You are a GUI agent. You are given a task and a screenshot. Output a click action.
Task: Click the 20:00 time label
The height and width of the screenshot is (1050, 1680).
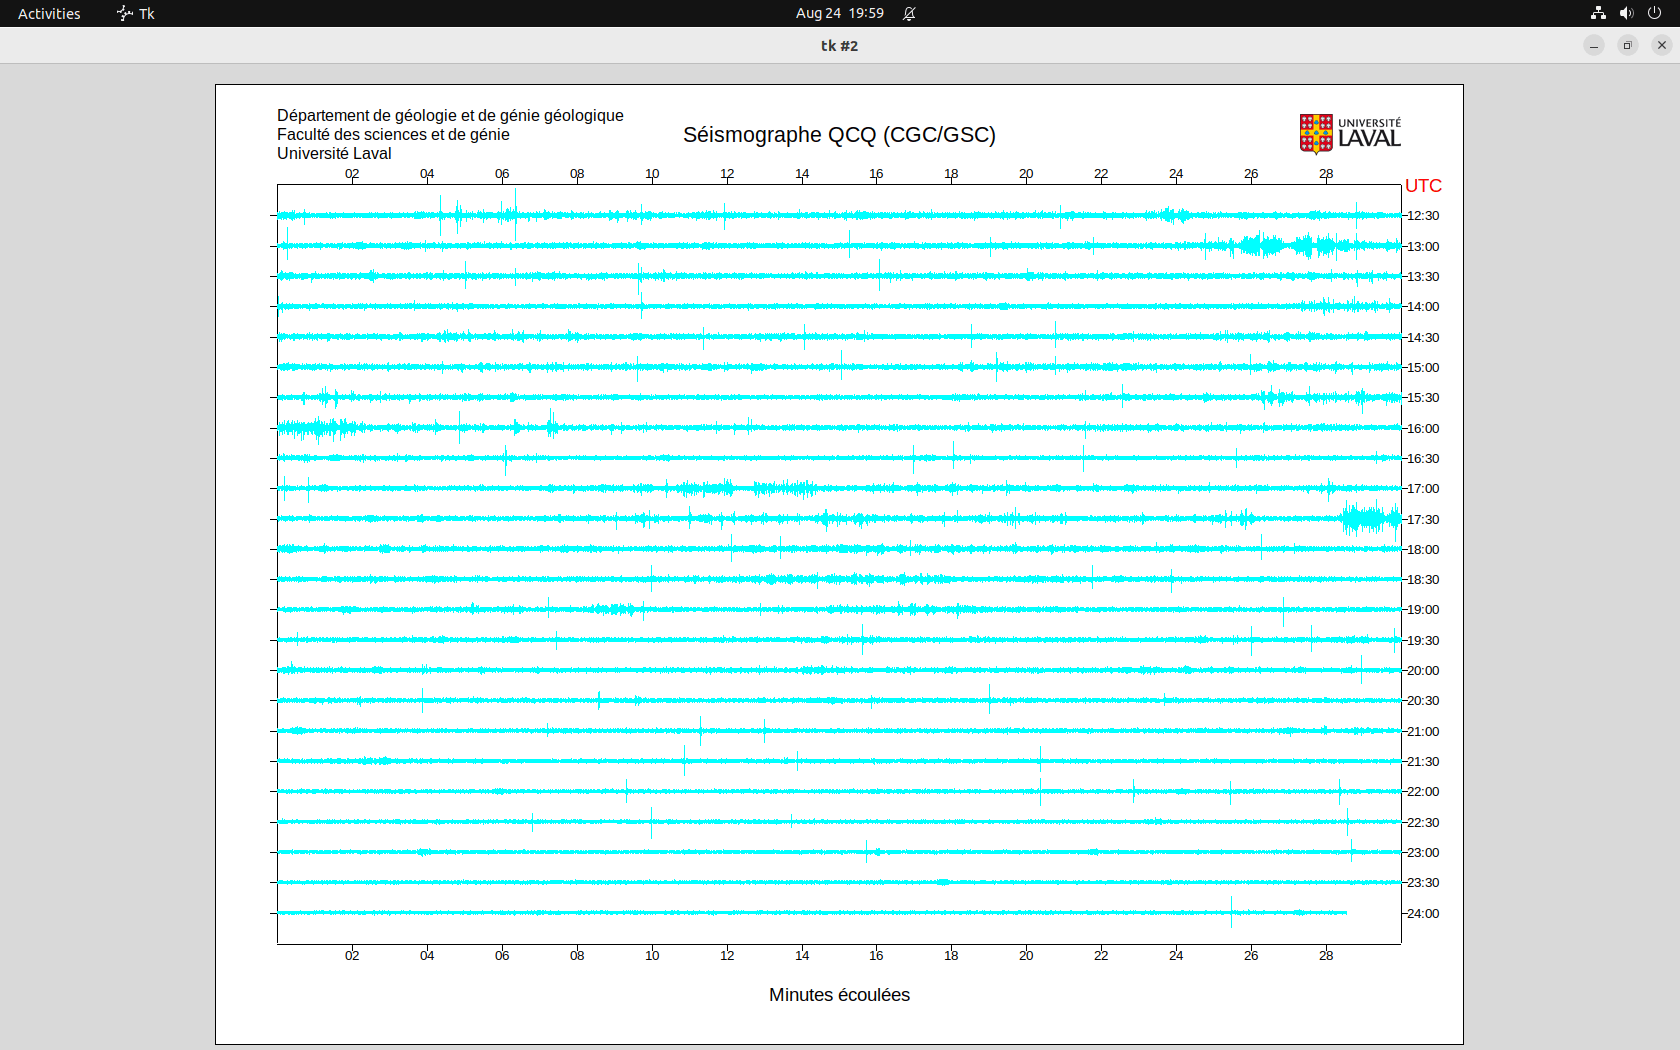click(1423, 671)
